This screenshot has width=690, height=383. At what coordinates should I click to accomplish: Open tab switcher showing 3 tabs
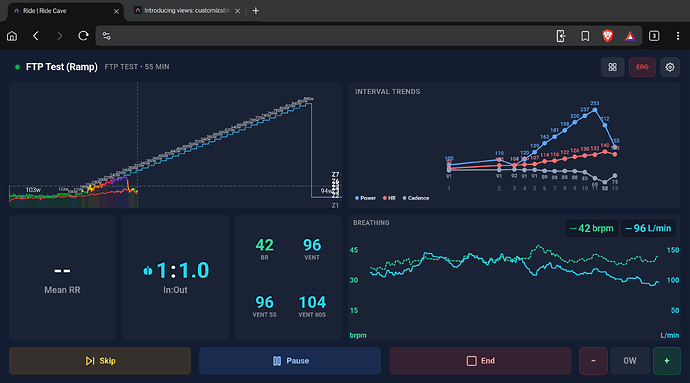654,36
